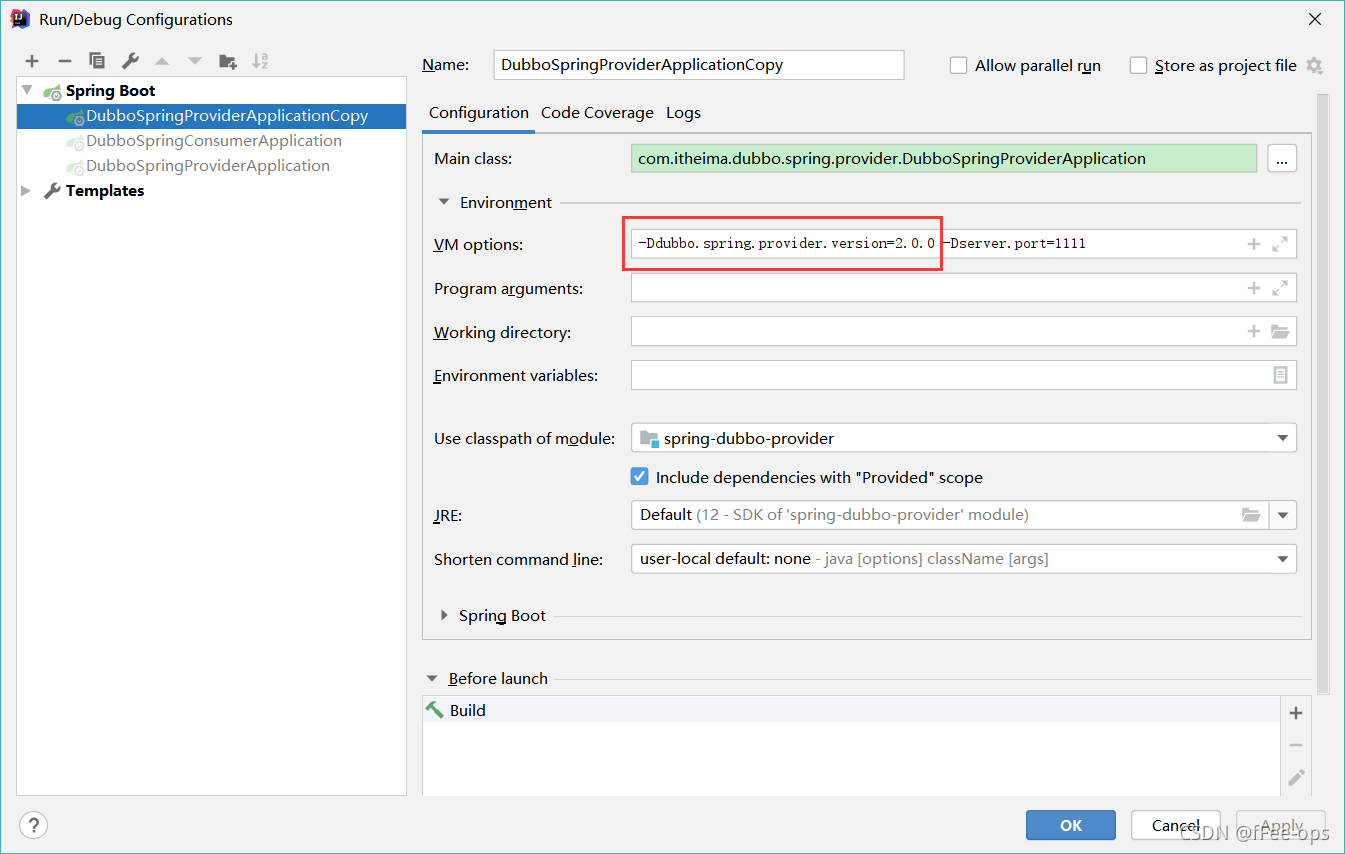Insert macro in Program arguments plus icon

[1253, 288]
